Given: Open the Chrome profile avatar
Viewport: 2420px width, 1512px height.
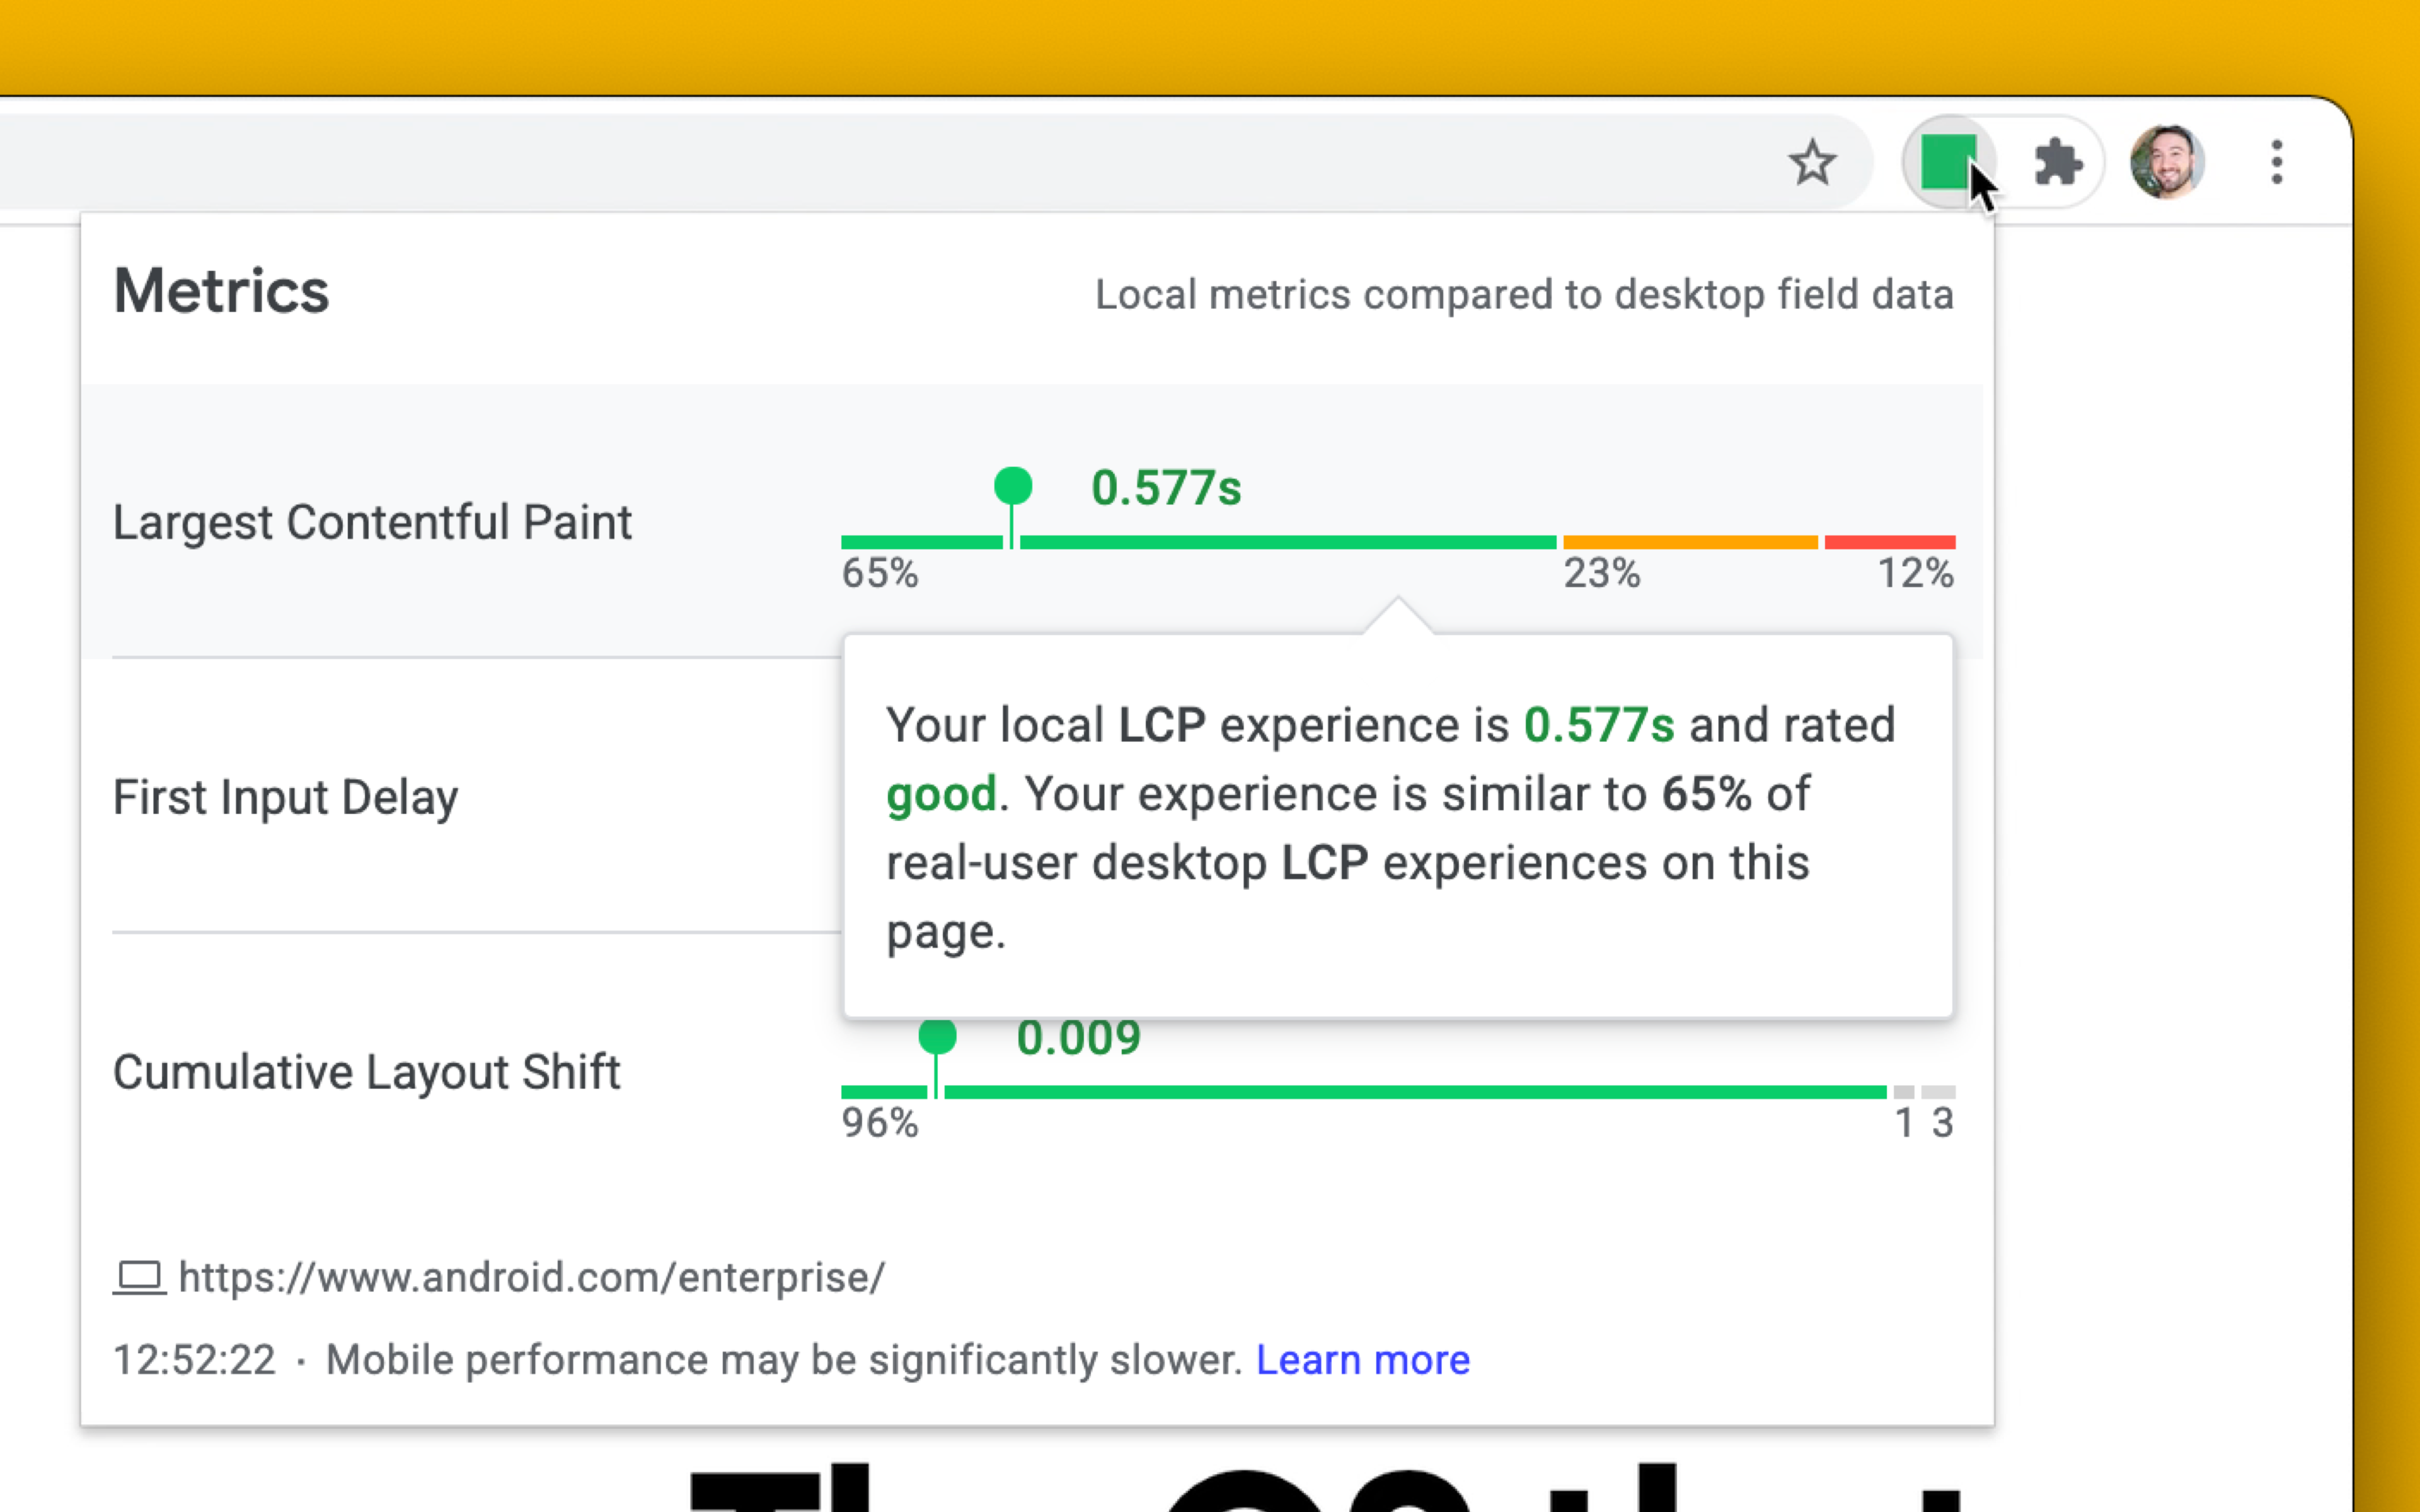Looking at the screenshot, I should [x=2167, y=162].
